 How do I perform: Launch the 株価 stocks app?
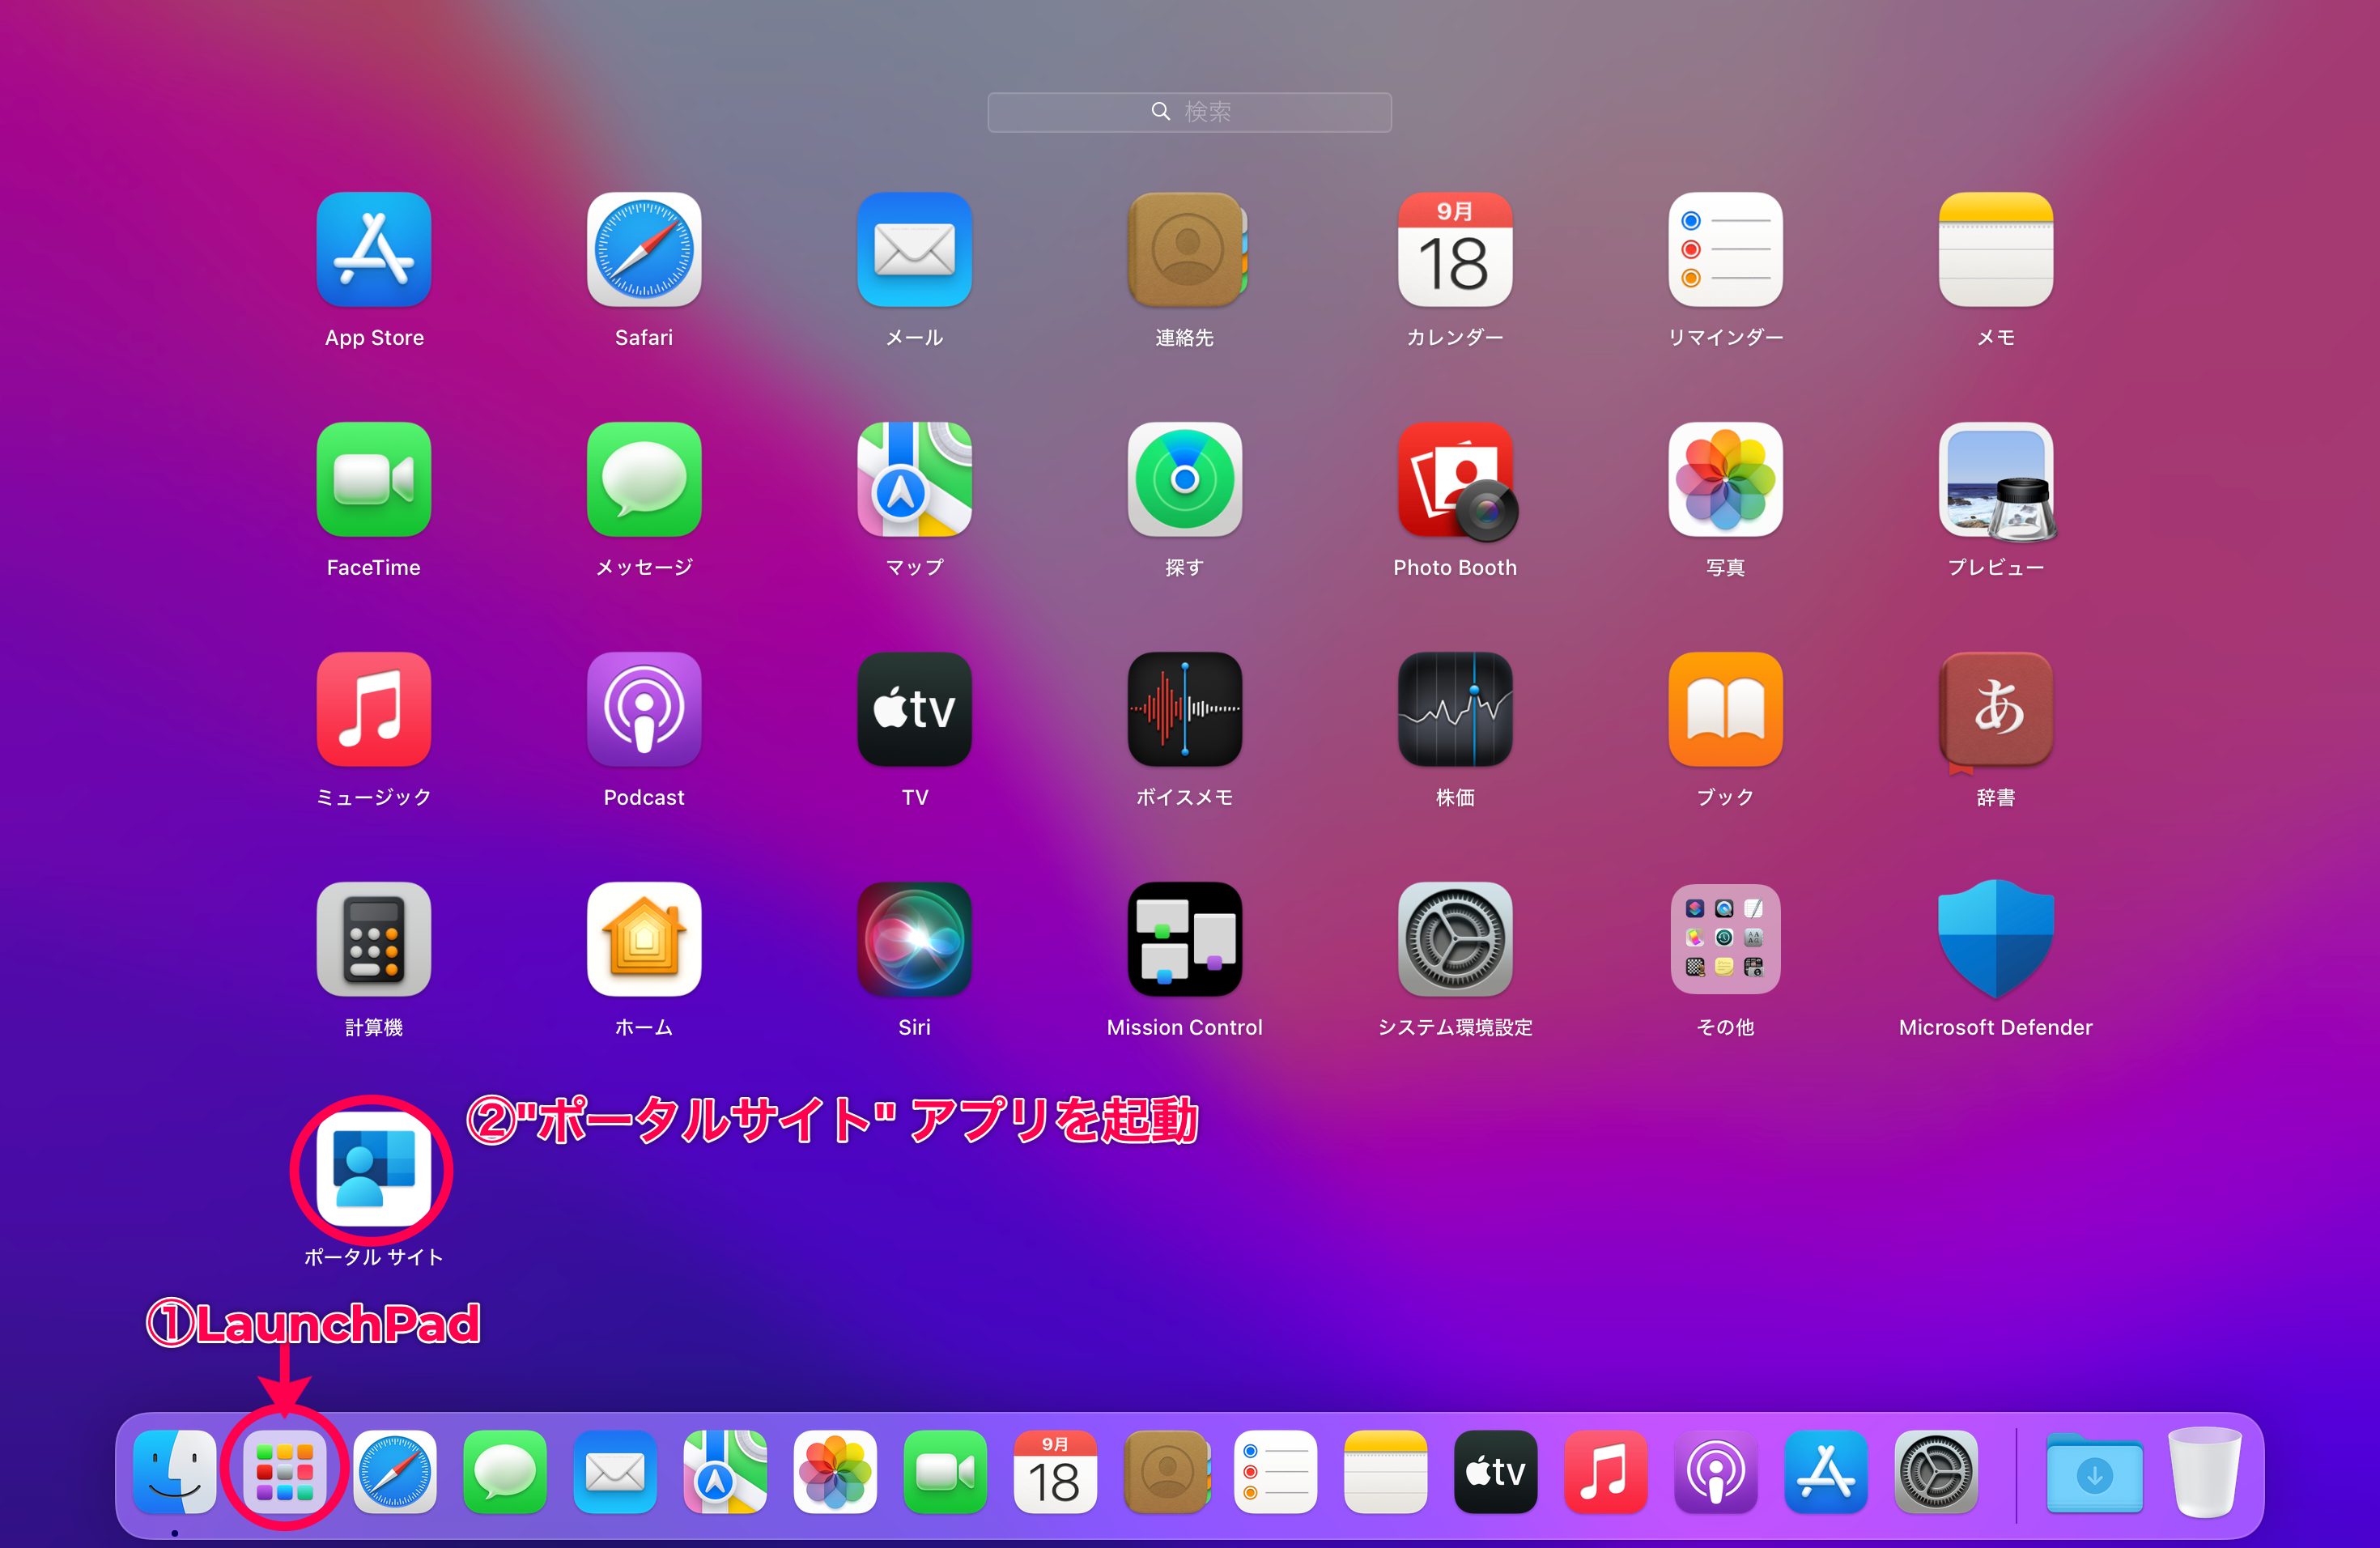point(1454,710)
